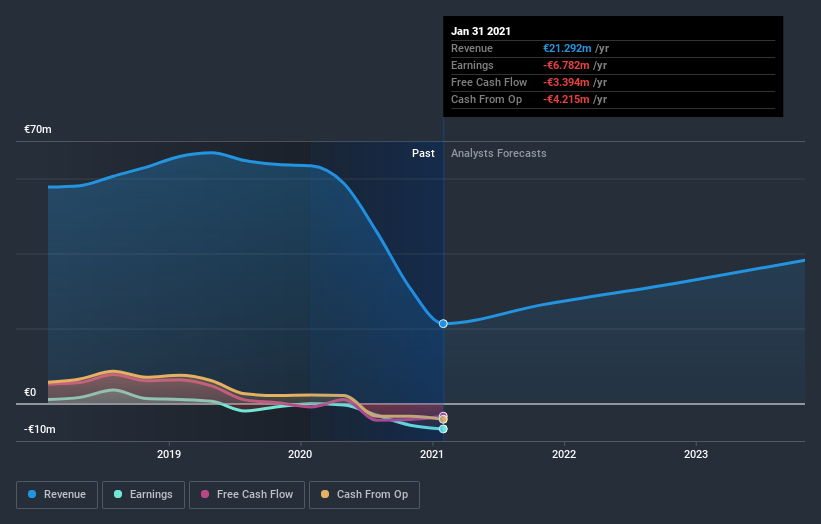Click the -€10m y-axis label
The height and width of the screenshot is (524, 821).
tap(40, 429)
